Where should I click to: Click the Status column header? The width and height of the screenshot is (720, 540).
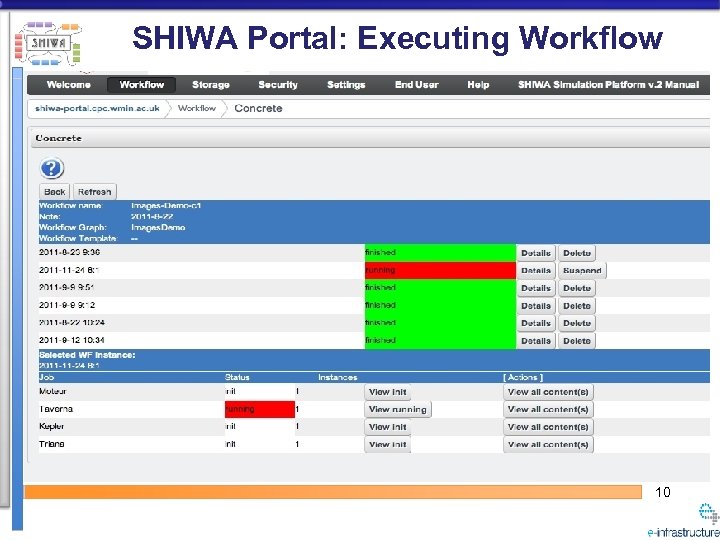(x=237, y=377)
